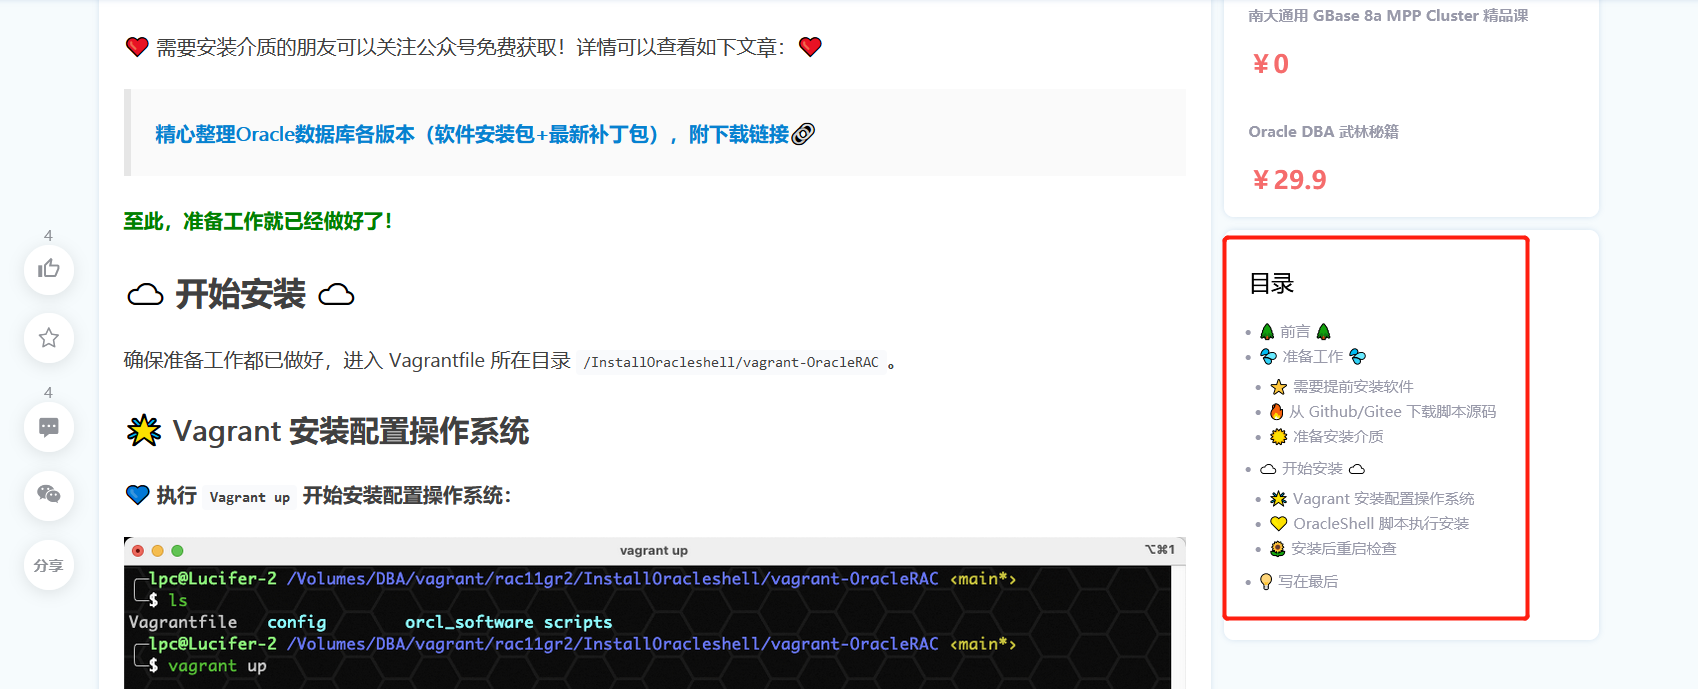Open the GBase 8a MPP Cluster course link
The height and width of the screenshot is (689, 1698).
point(1388,16)
